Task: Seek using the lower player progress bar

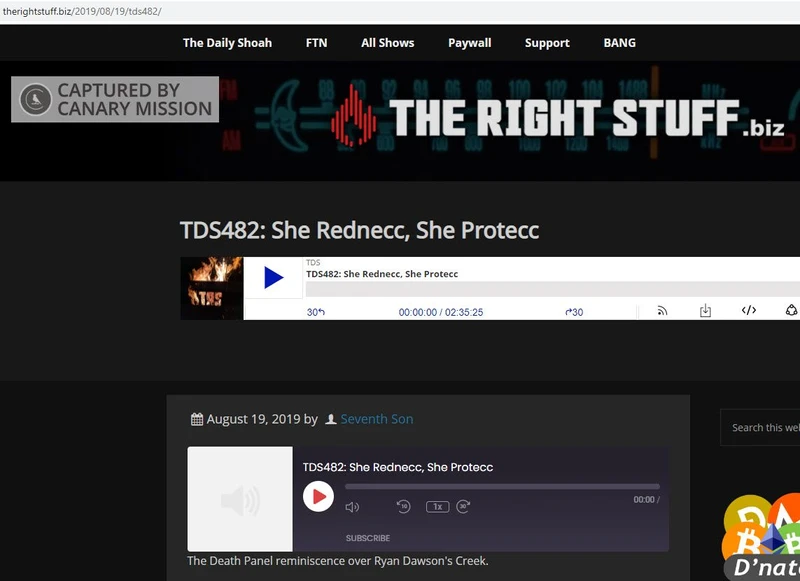Action: click(x=502, y=487)
